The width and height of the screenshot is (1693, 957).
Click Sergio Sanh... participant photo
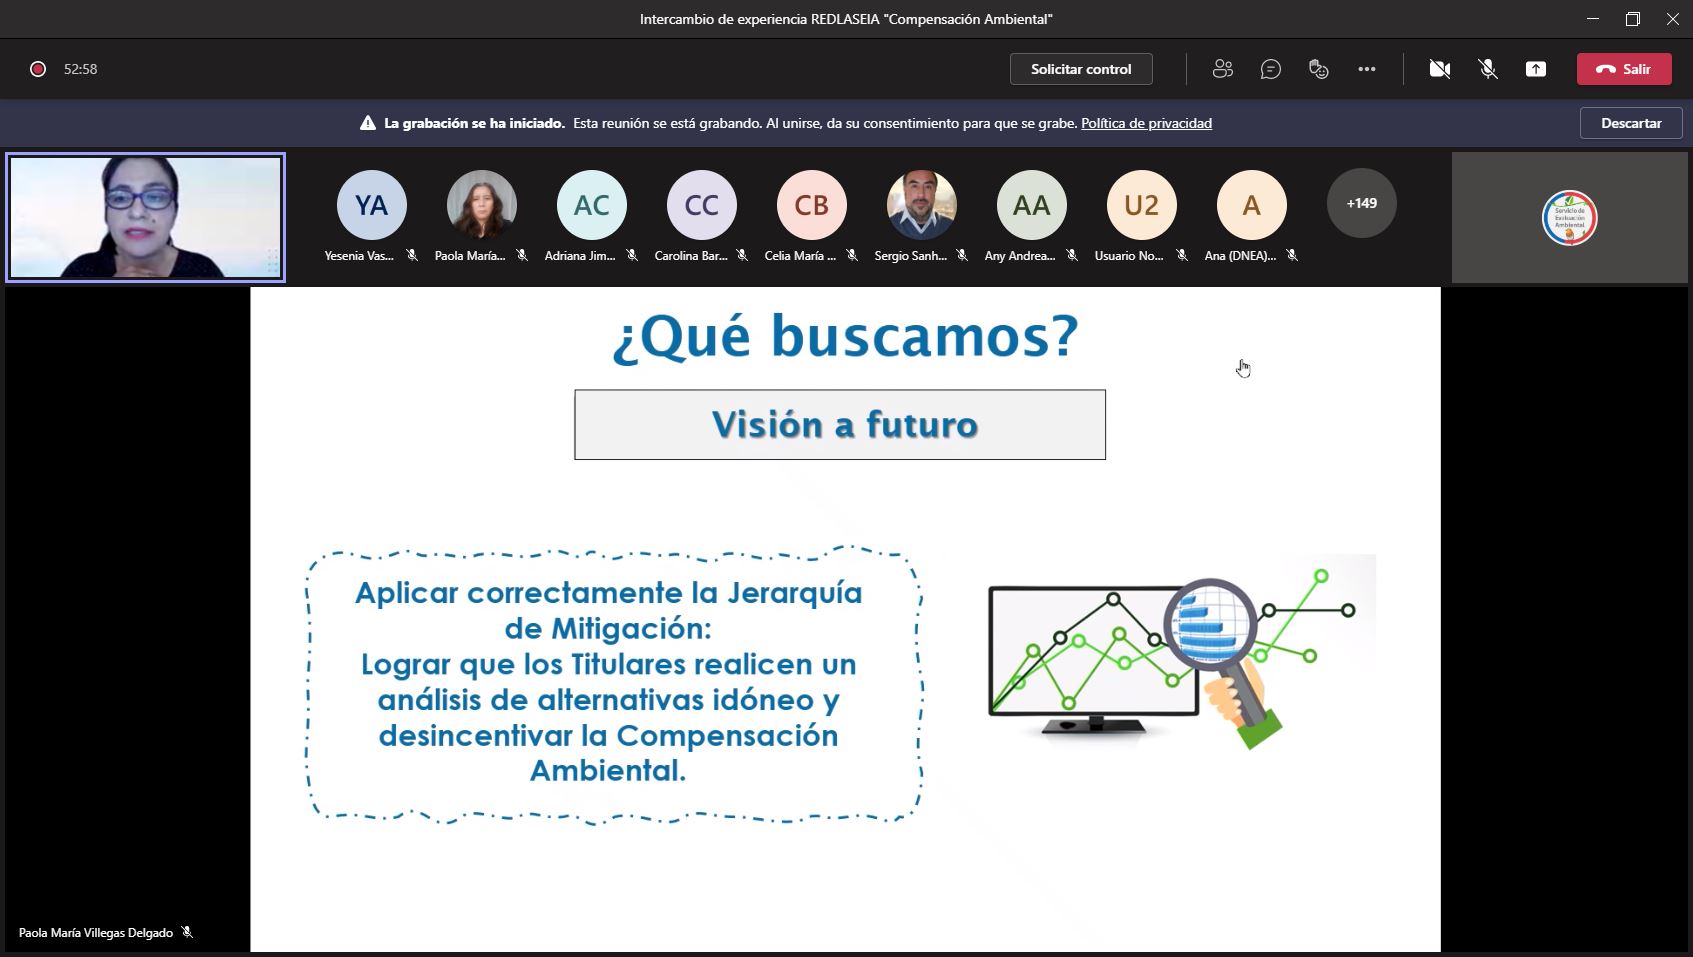921,205
